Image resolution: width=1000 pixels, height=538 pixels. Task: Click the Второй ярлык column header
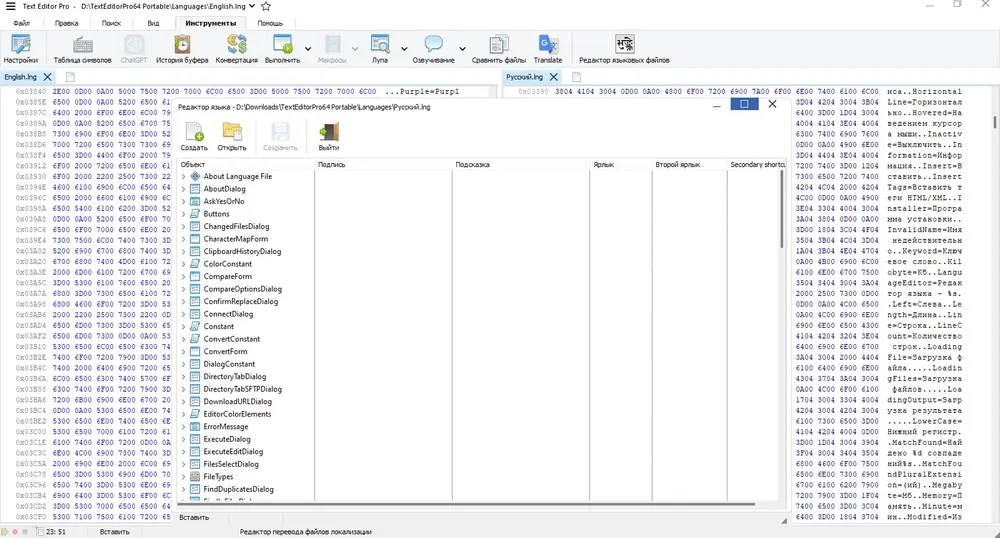(x=689, y=164)
